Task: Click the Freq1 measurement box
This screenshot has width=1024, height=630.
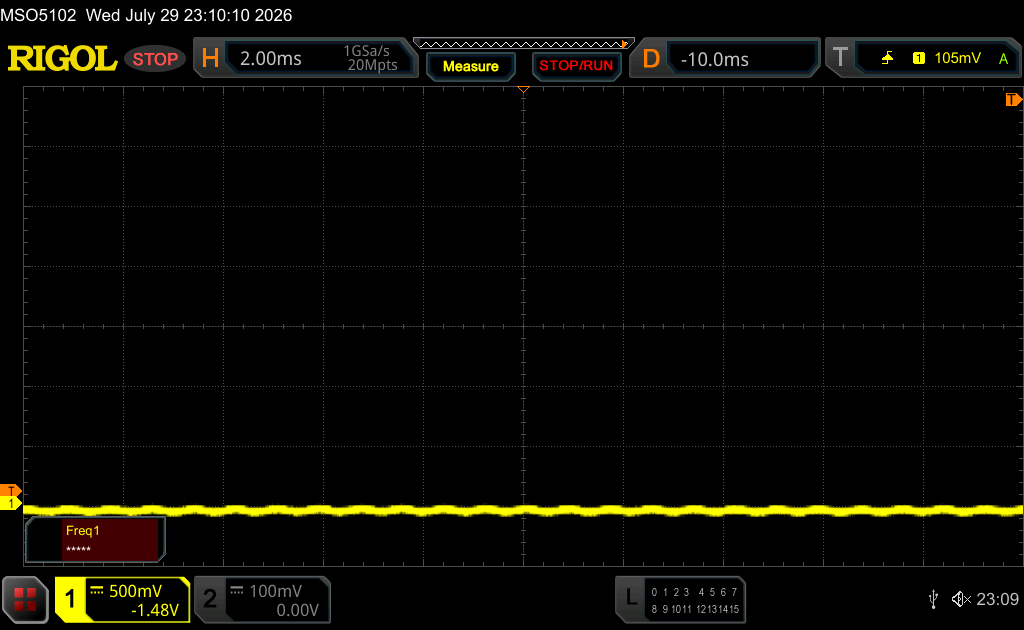Action: 95,539
